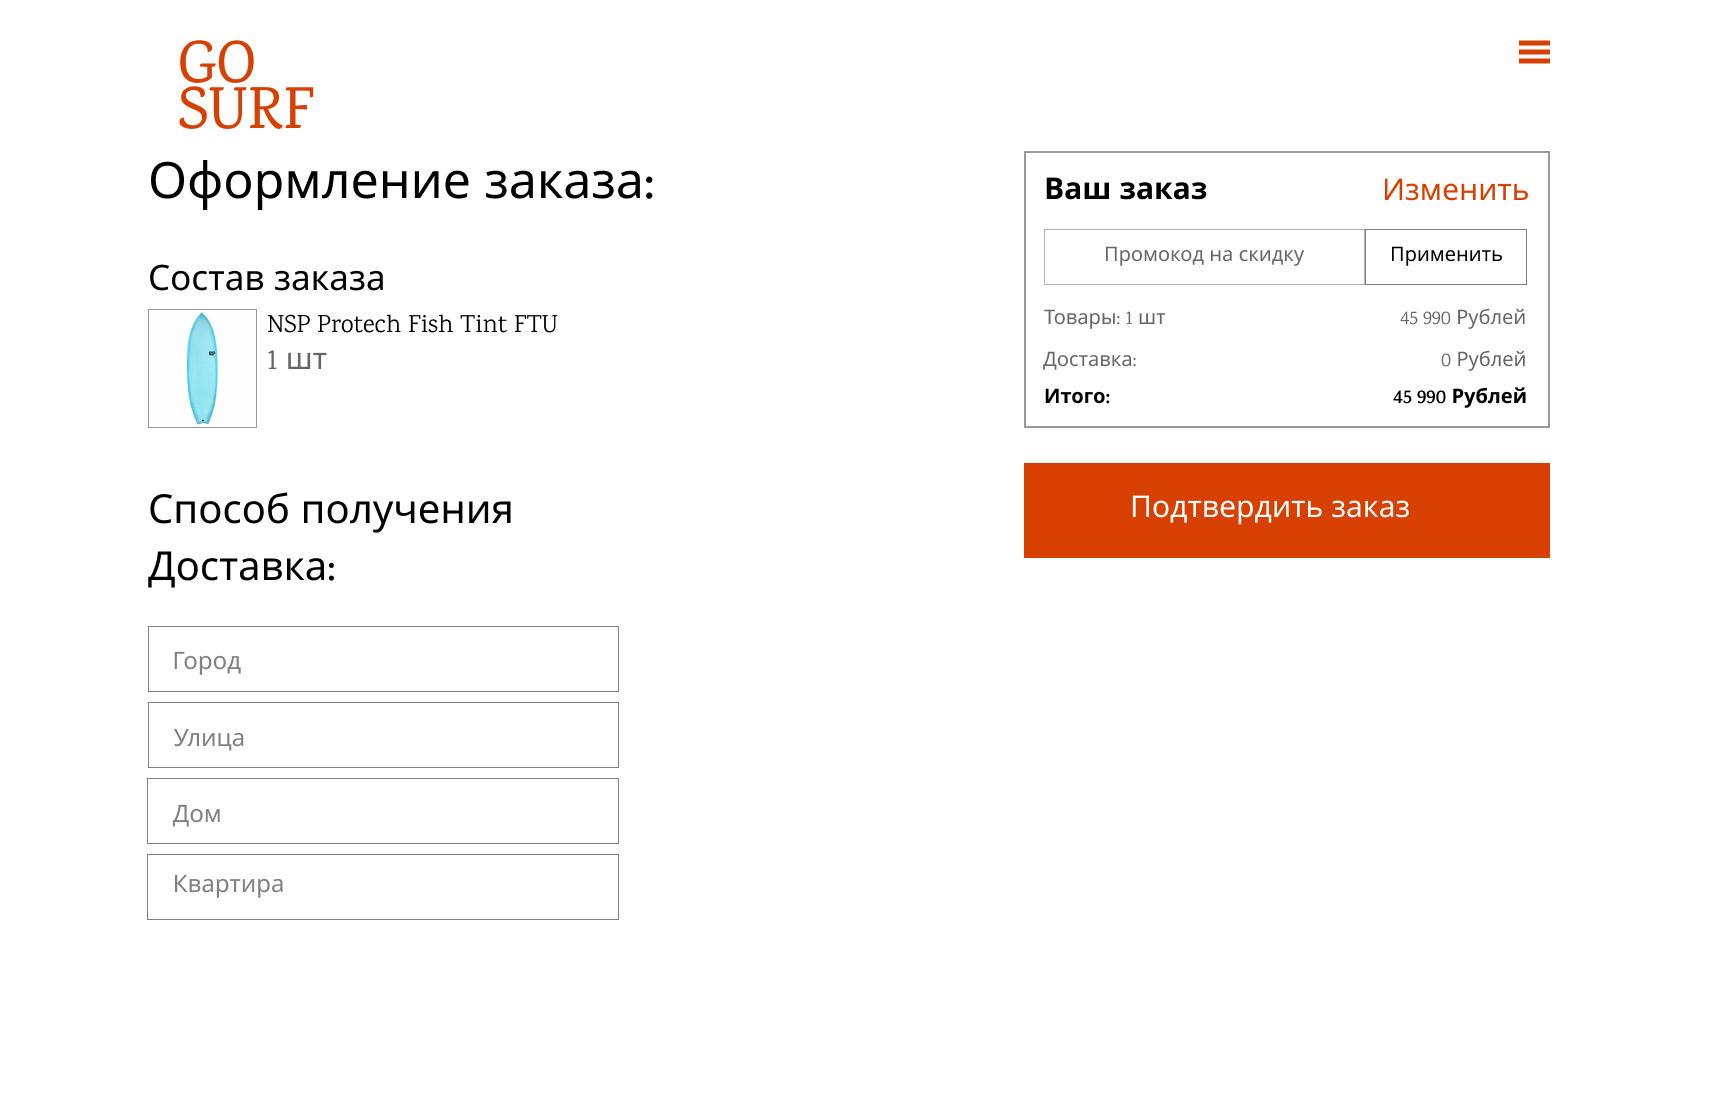Select the Улица input field
The height and width of the screenshot is (1117, 1728).
point(383,735)
